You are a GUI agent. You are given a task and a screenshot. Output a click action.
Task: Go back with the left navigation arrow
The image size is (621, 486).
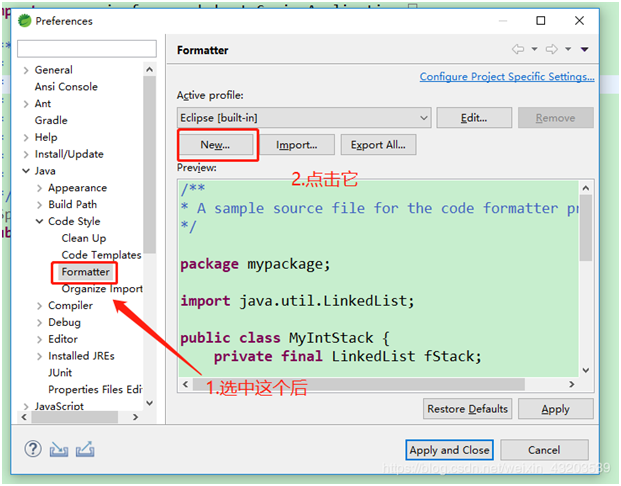(x=518, y=49)
